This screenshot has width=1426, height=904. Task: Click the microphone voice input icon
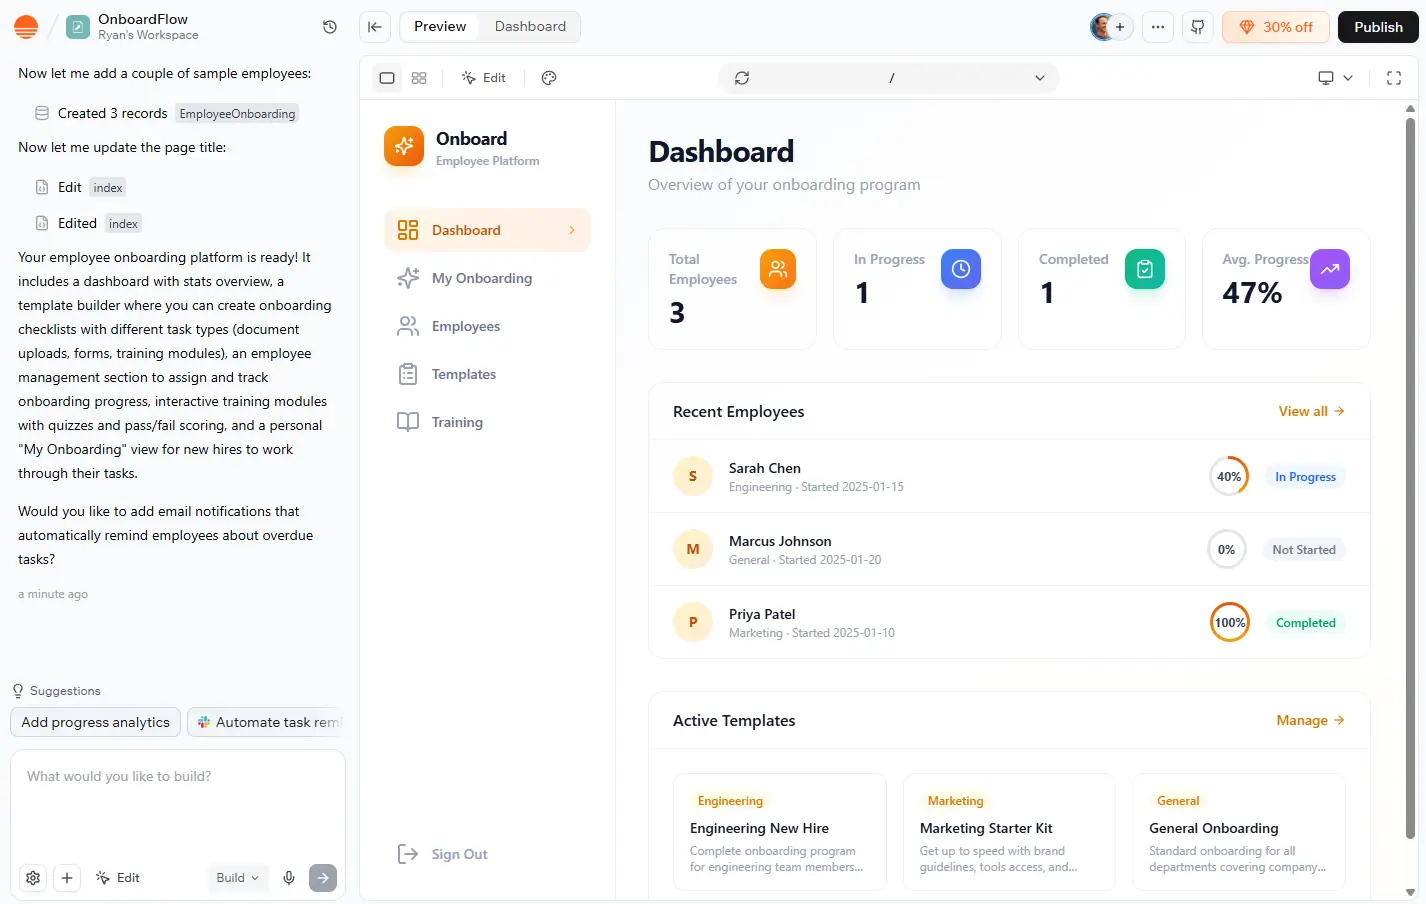coord(289,878)
